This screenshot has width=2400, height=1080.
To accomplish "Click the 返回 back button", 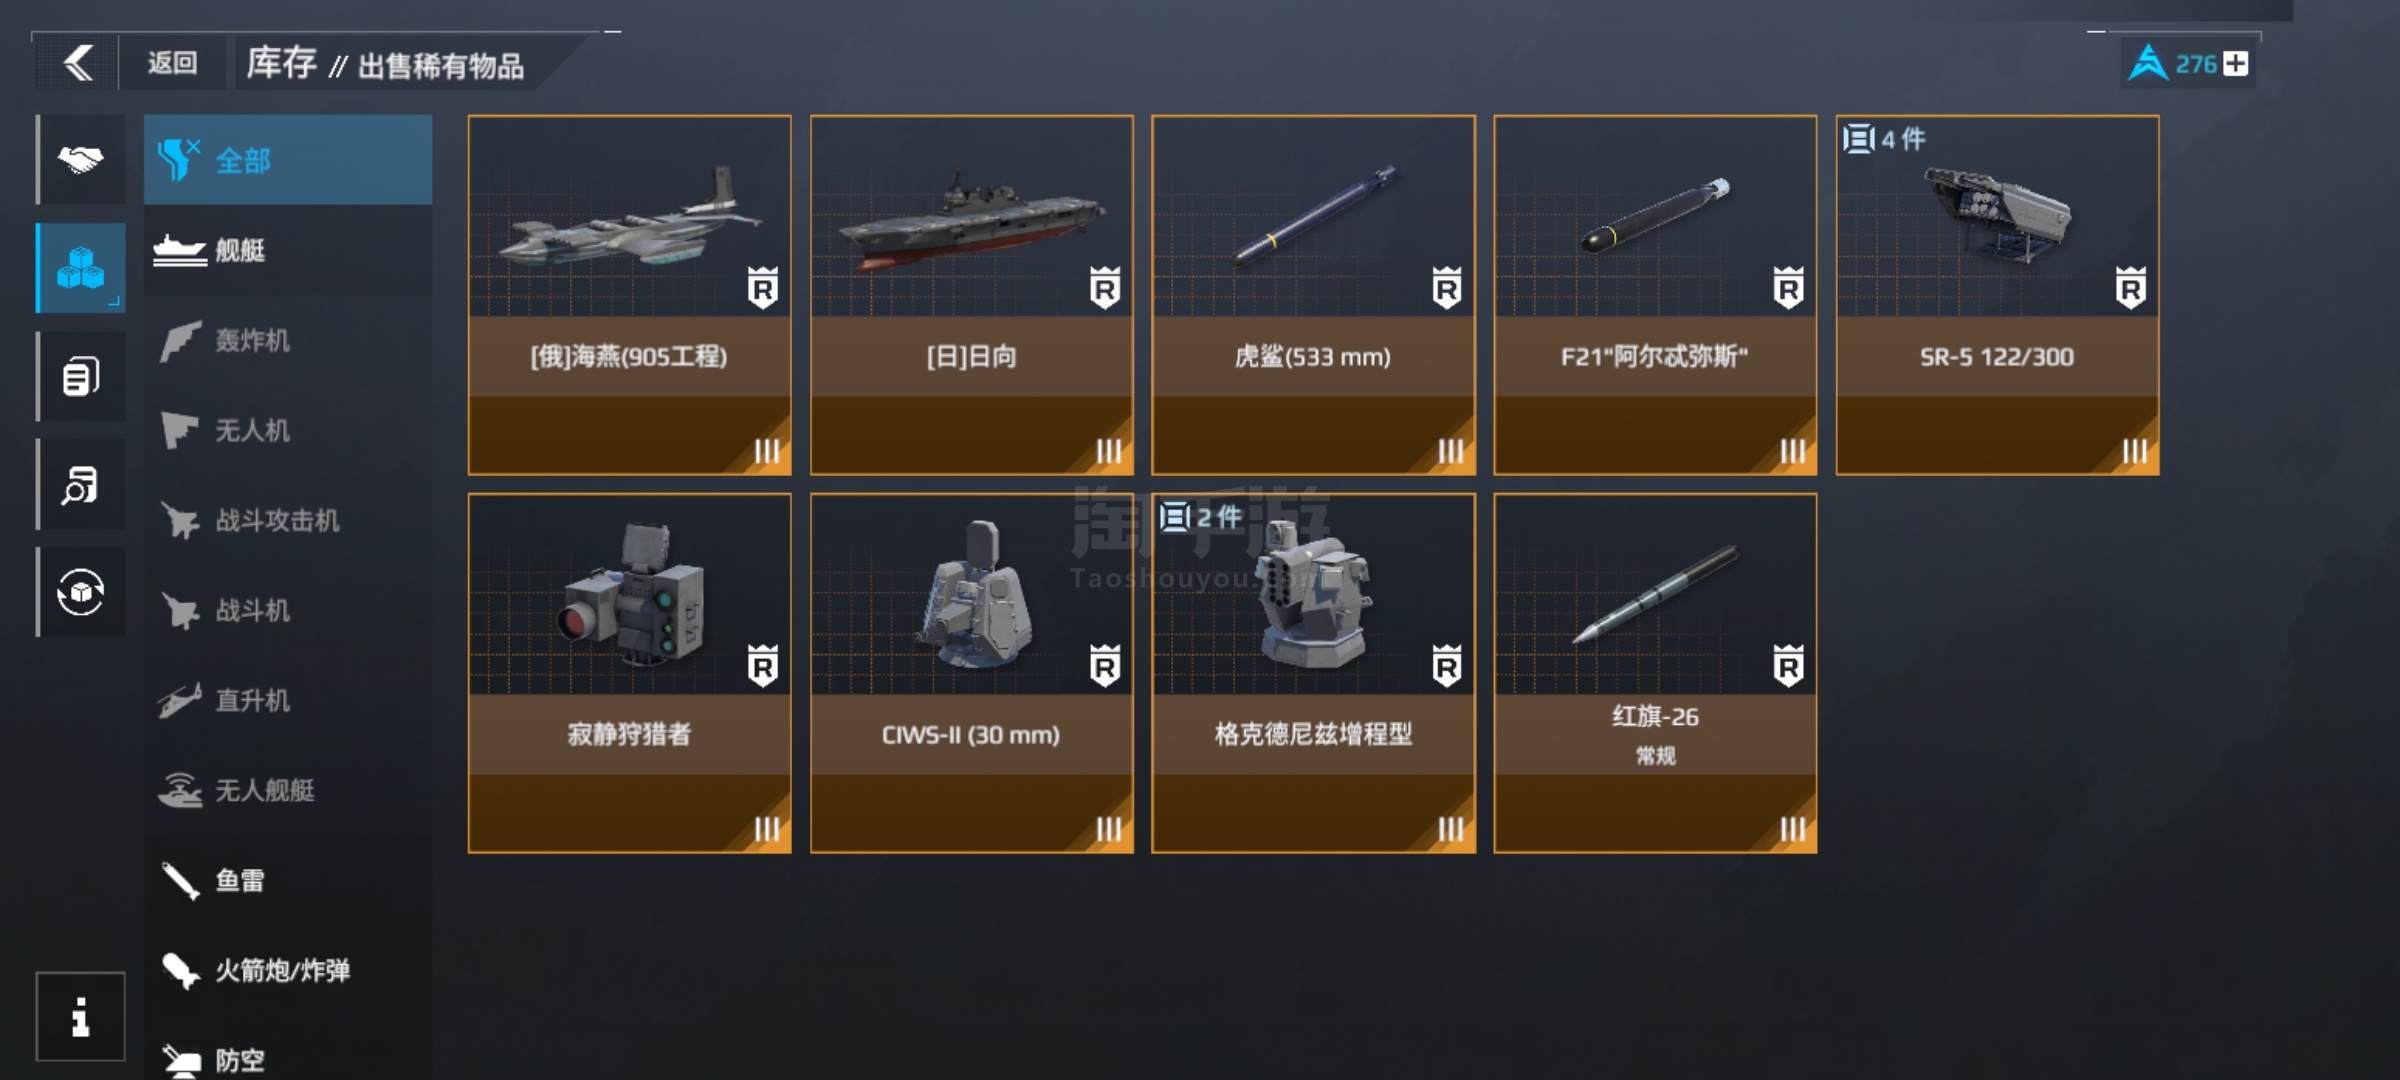I will tap(172, 63).
